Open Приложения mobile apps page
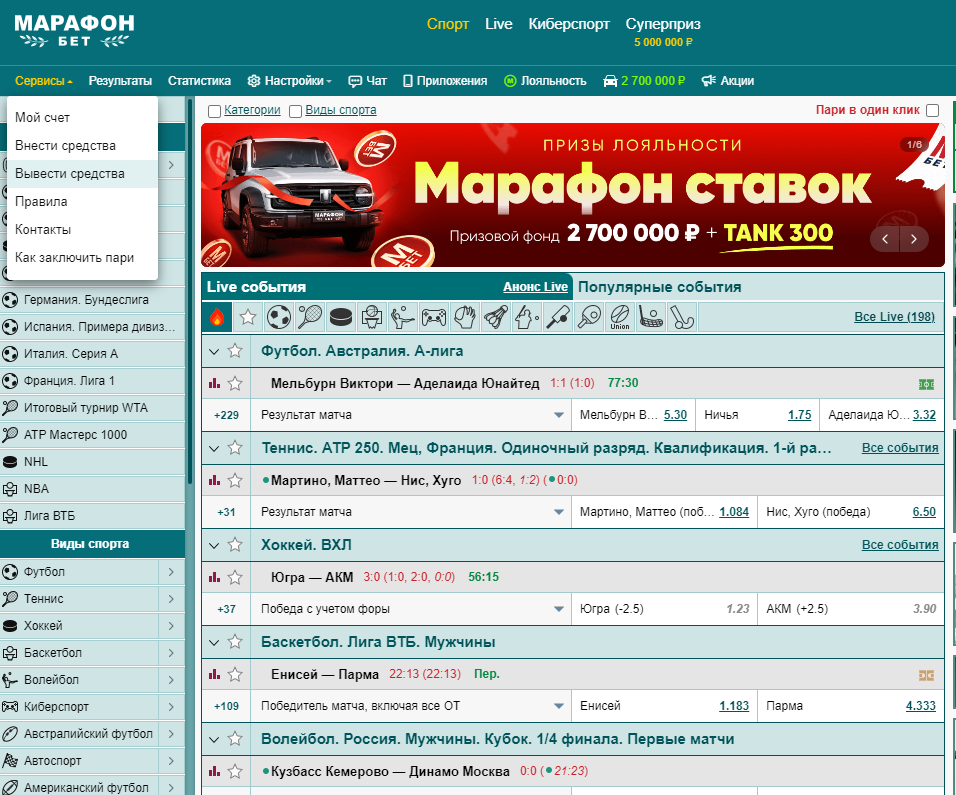This screenshot has height=795, width=956. (445, 81)
